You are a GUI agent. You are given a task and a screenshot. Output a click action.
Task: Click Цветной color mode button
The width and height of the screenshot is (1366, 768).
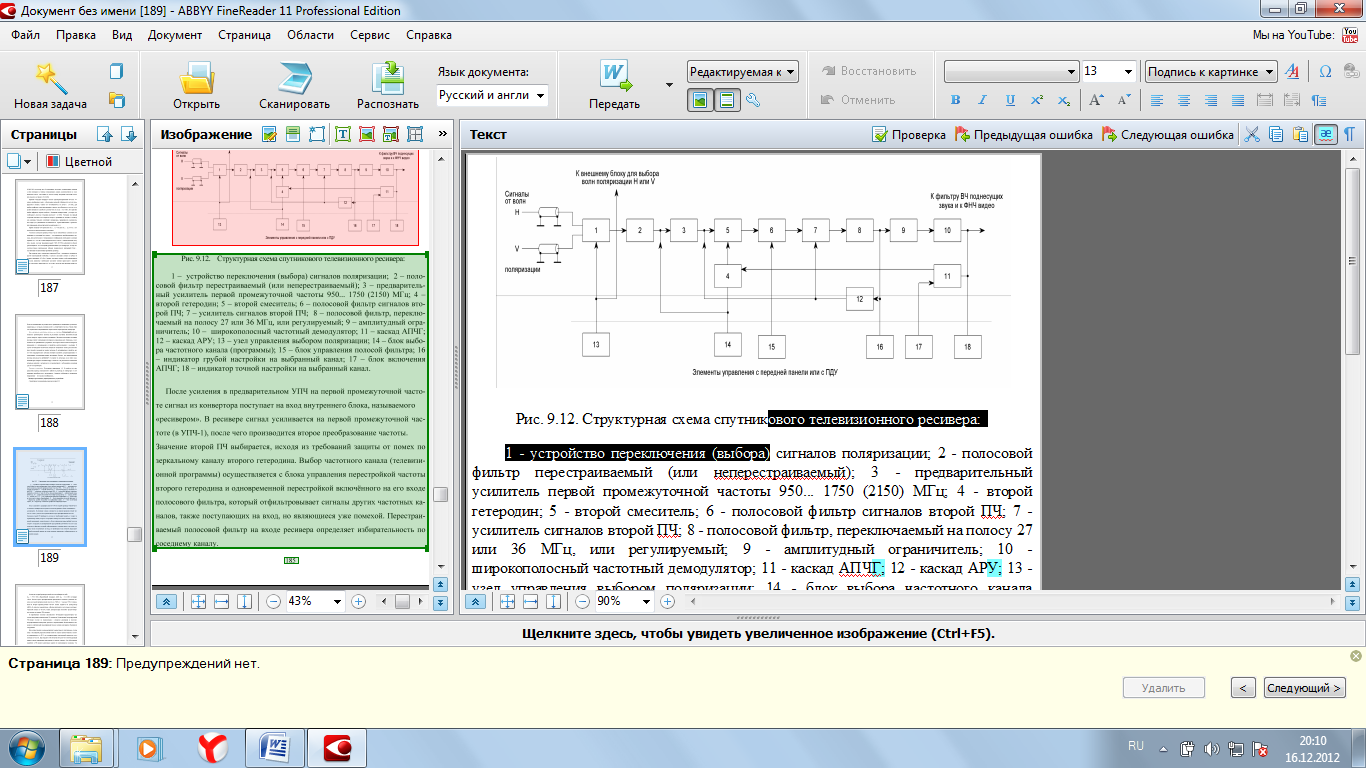point(79,161)
